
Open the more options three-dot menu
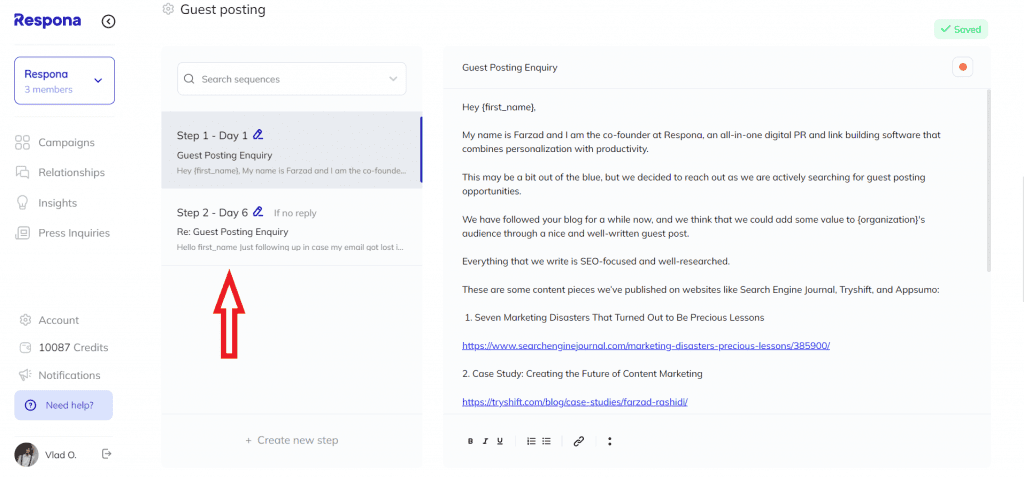pos(609,441)
